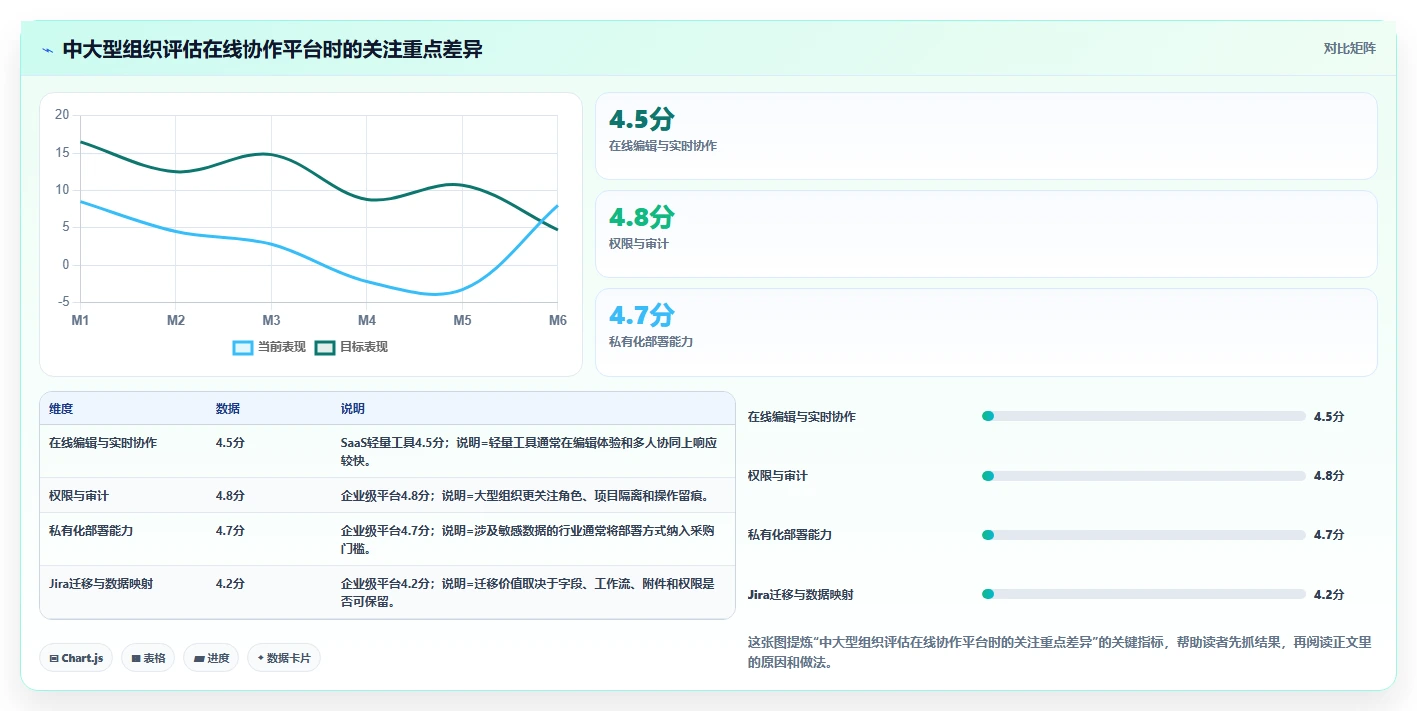Click the 在线编辑与实时协作 progress bar
This screenshot has height=711, width=1417.
(x=1144, y=416)
